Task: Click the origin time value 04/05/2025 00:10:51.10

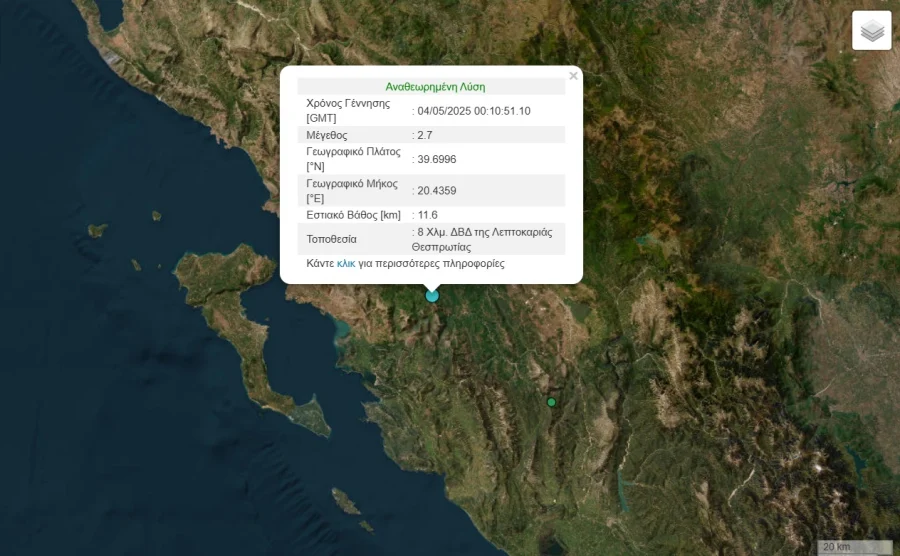Action: pyautogui.click(x=474, y=111)
